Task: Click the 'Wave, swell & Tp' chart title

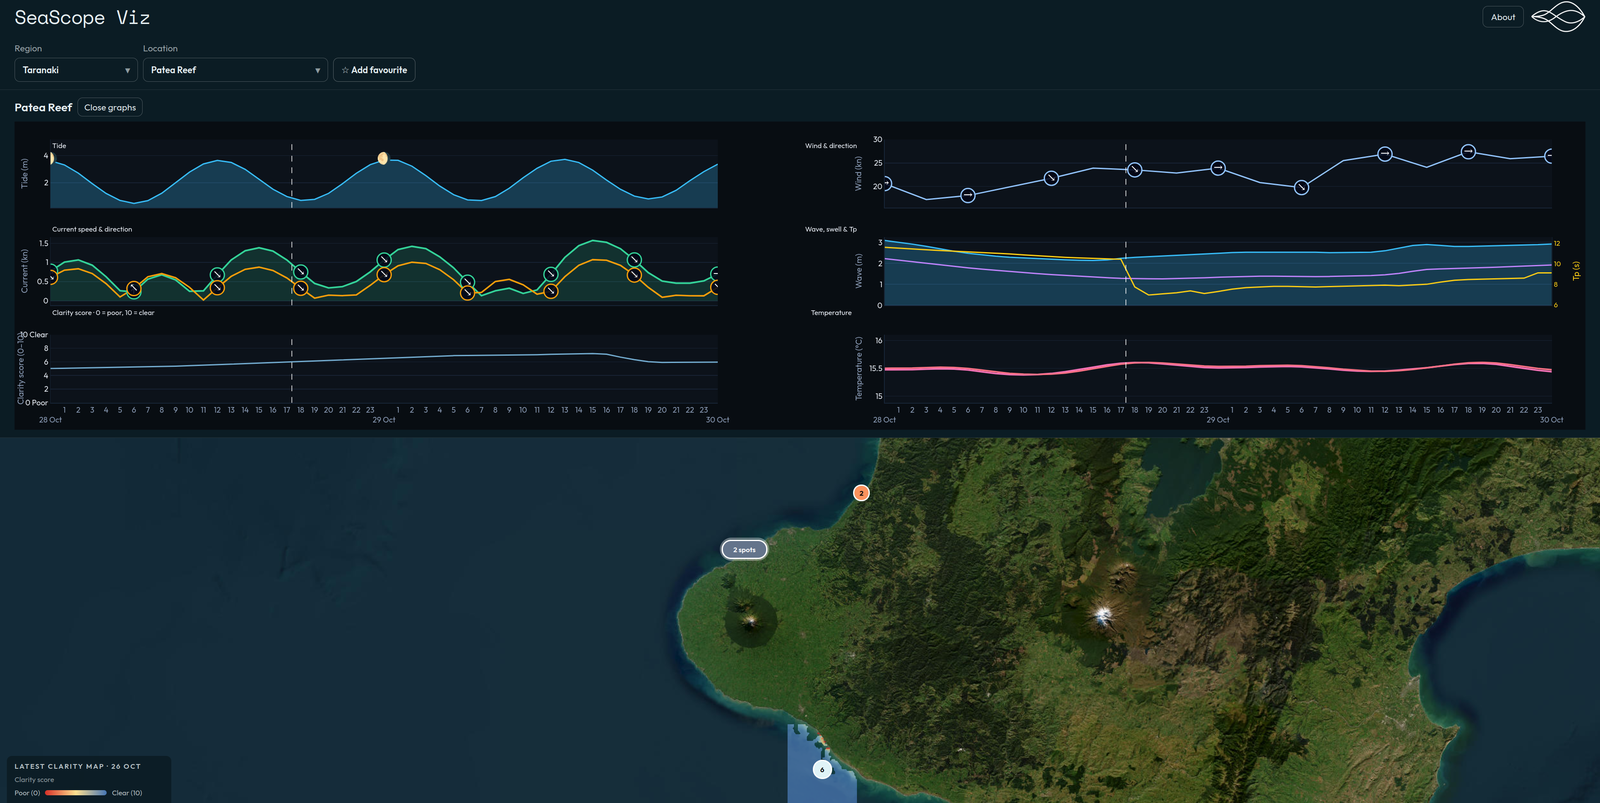Action: click(831, 229)
